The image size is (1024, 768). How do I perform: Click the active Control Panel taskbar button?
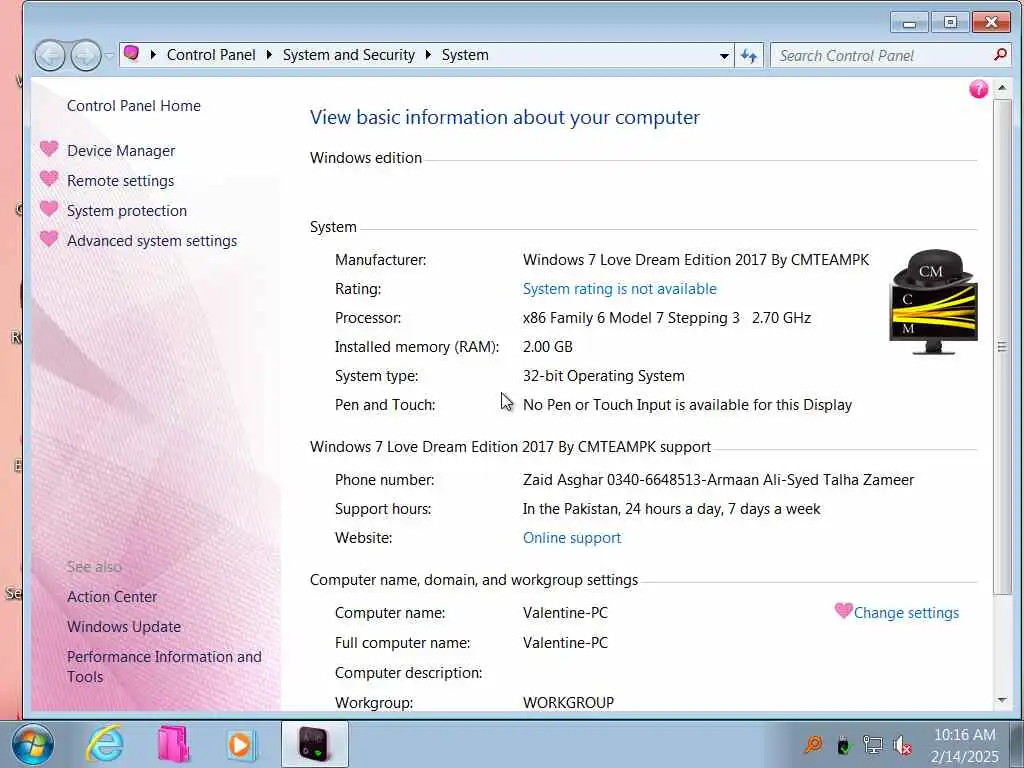click(315, 744)
